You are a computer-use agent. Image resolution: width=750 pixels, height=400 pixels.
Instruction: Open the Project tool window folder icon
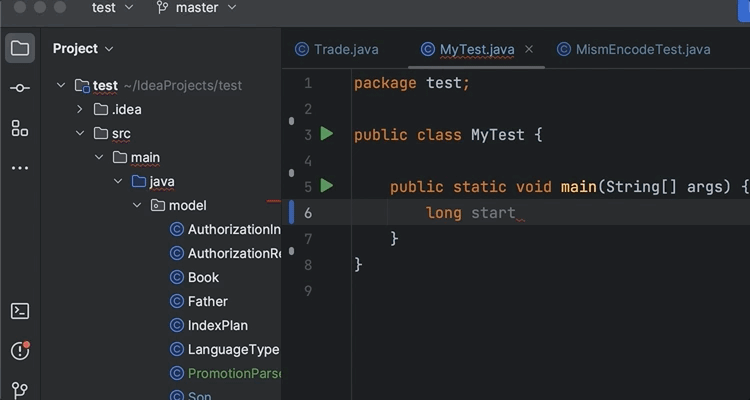20,48
